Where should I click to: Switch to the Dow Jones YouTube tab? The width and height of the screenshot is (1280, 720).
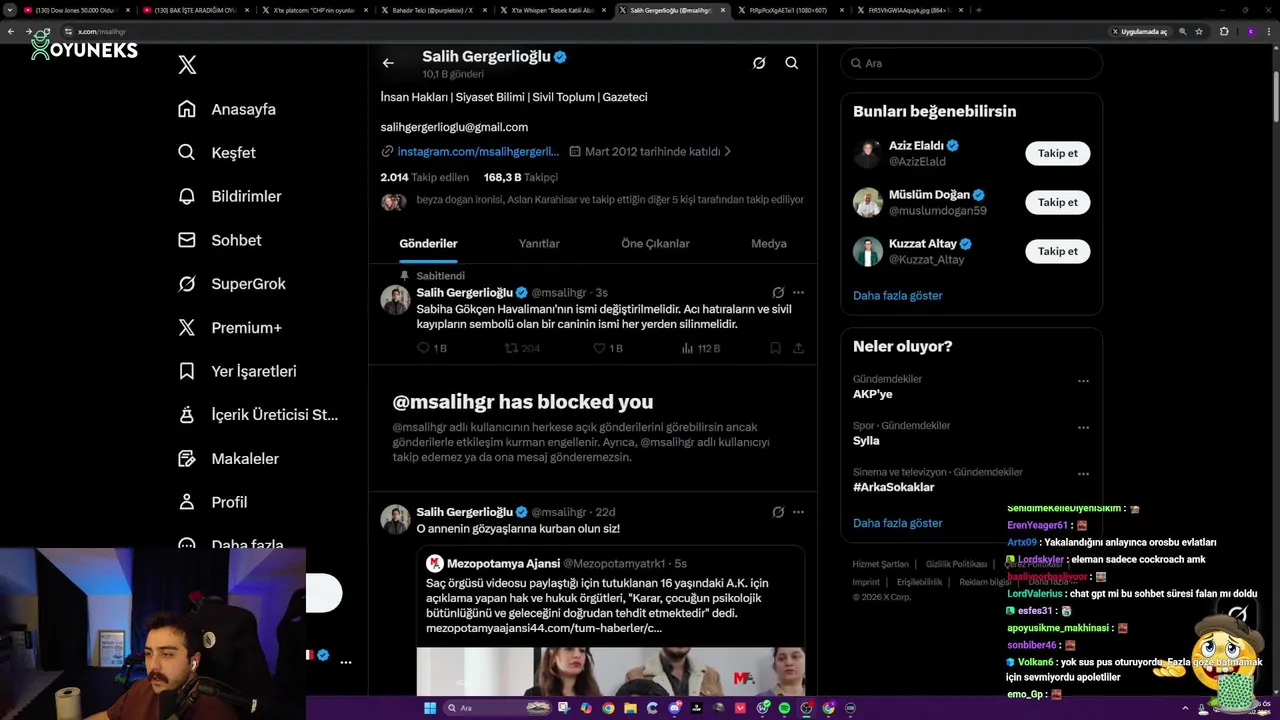[76, 10]
